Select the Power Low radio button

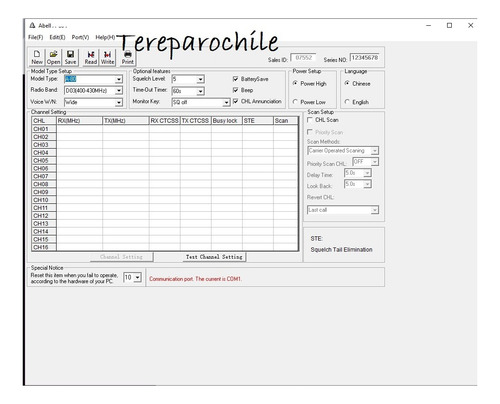295,102
